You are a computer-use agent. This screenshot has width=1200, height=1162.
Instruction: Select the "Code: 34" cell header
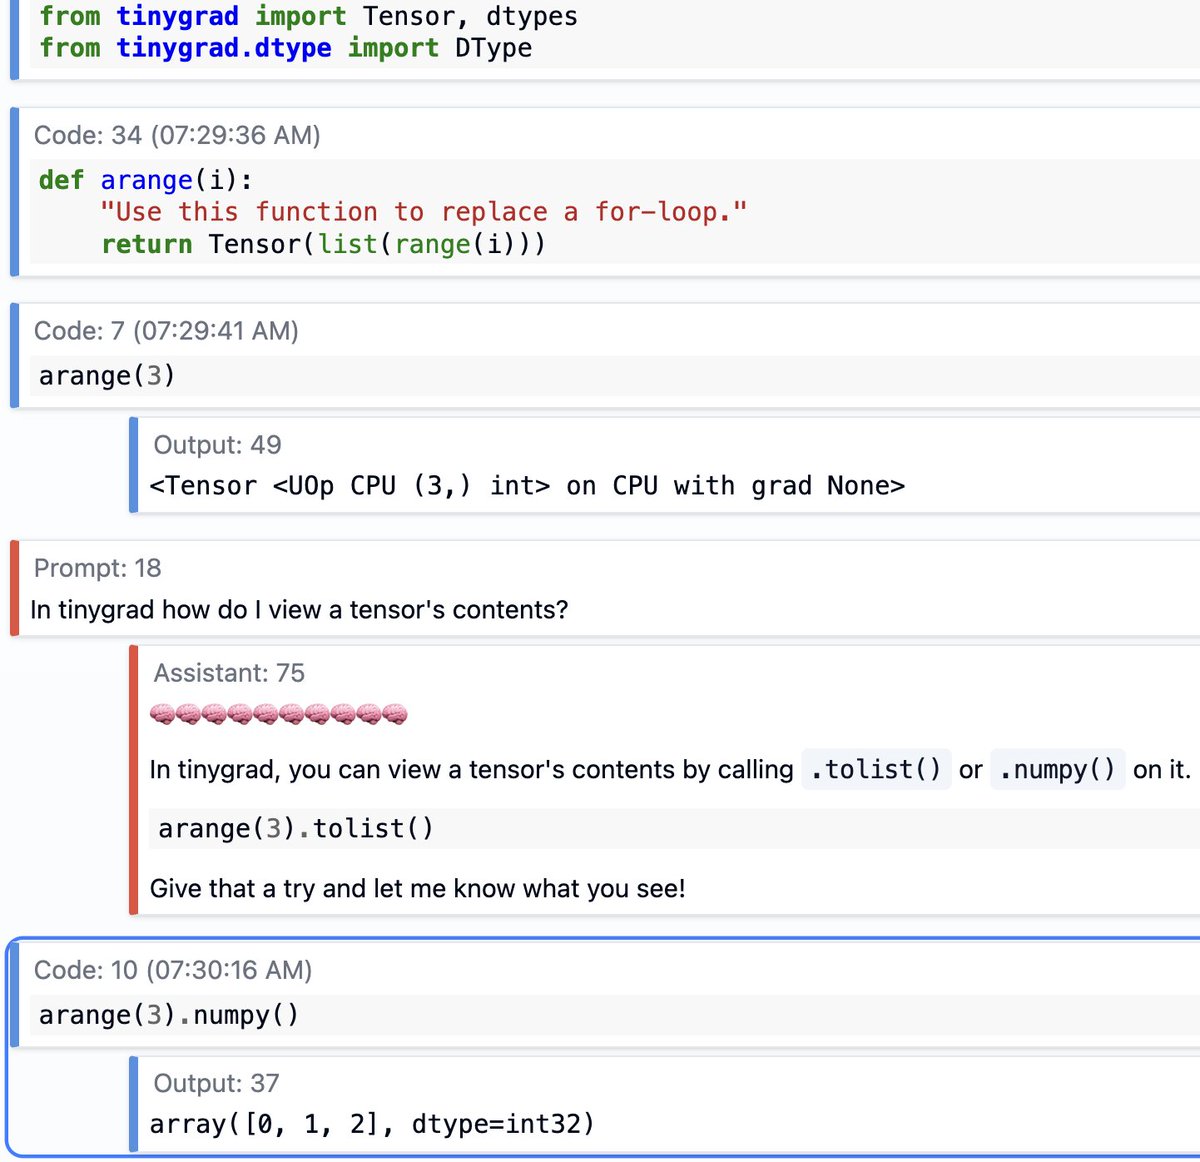click(x=177, y=135)
